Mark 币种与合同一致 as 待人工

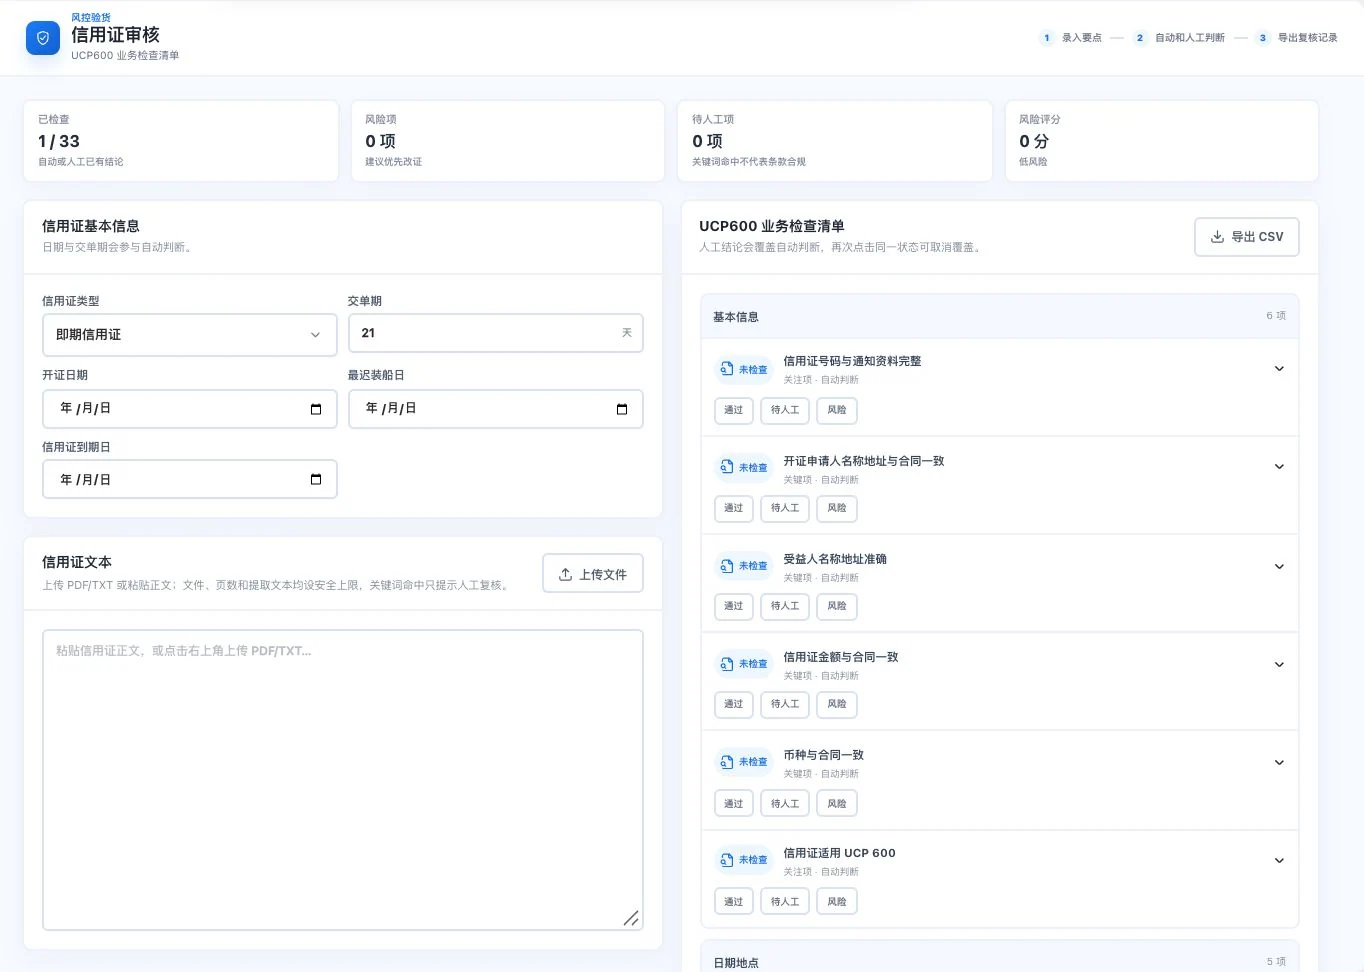pyautogui.click(x=785, y=803)
